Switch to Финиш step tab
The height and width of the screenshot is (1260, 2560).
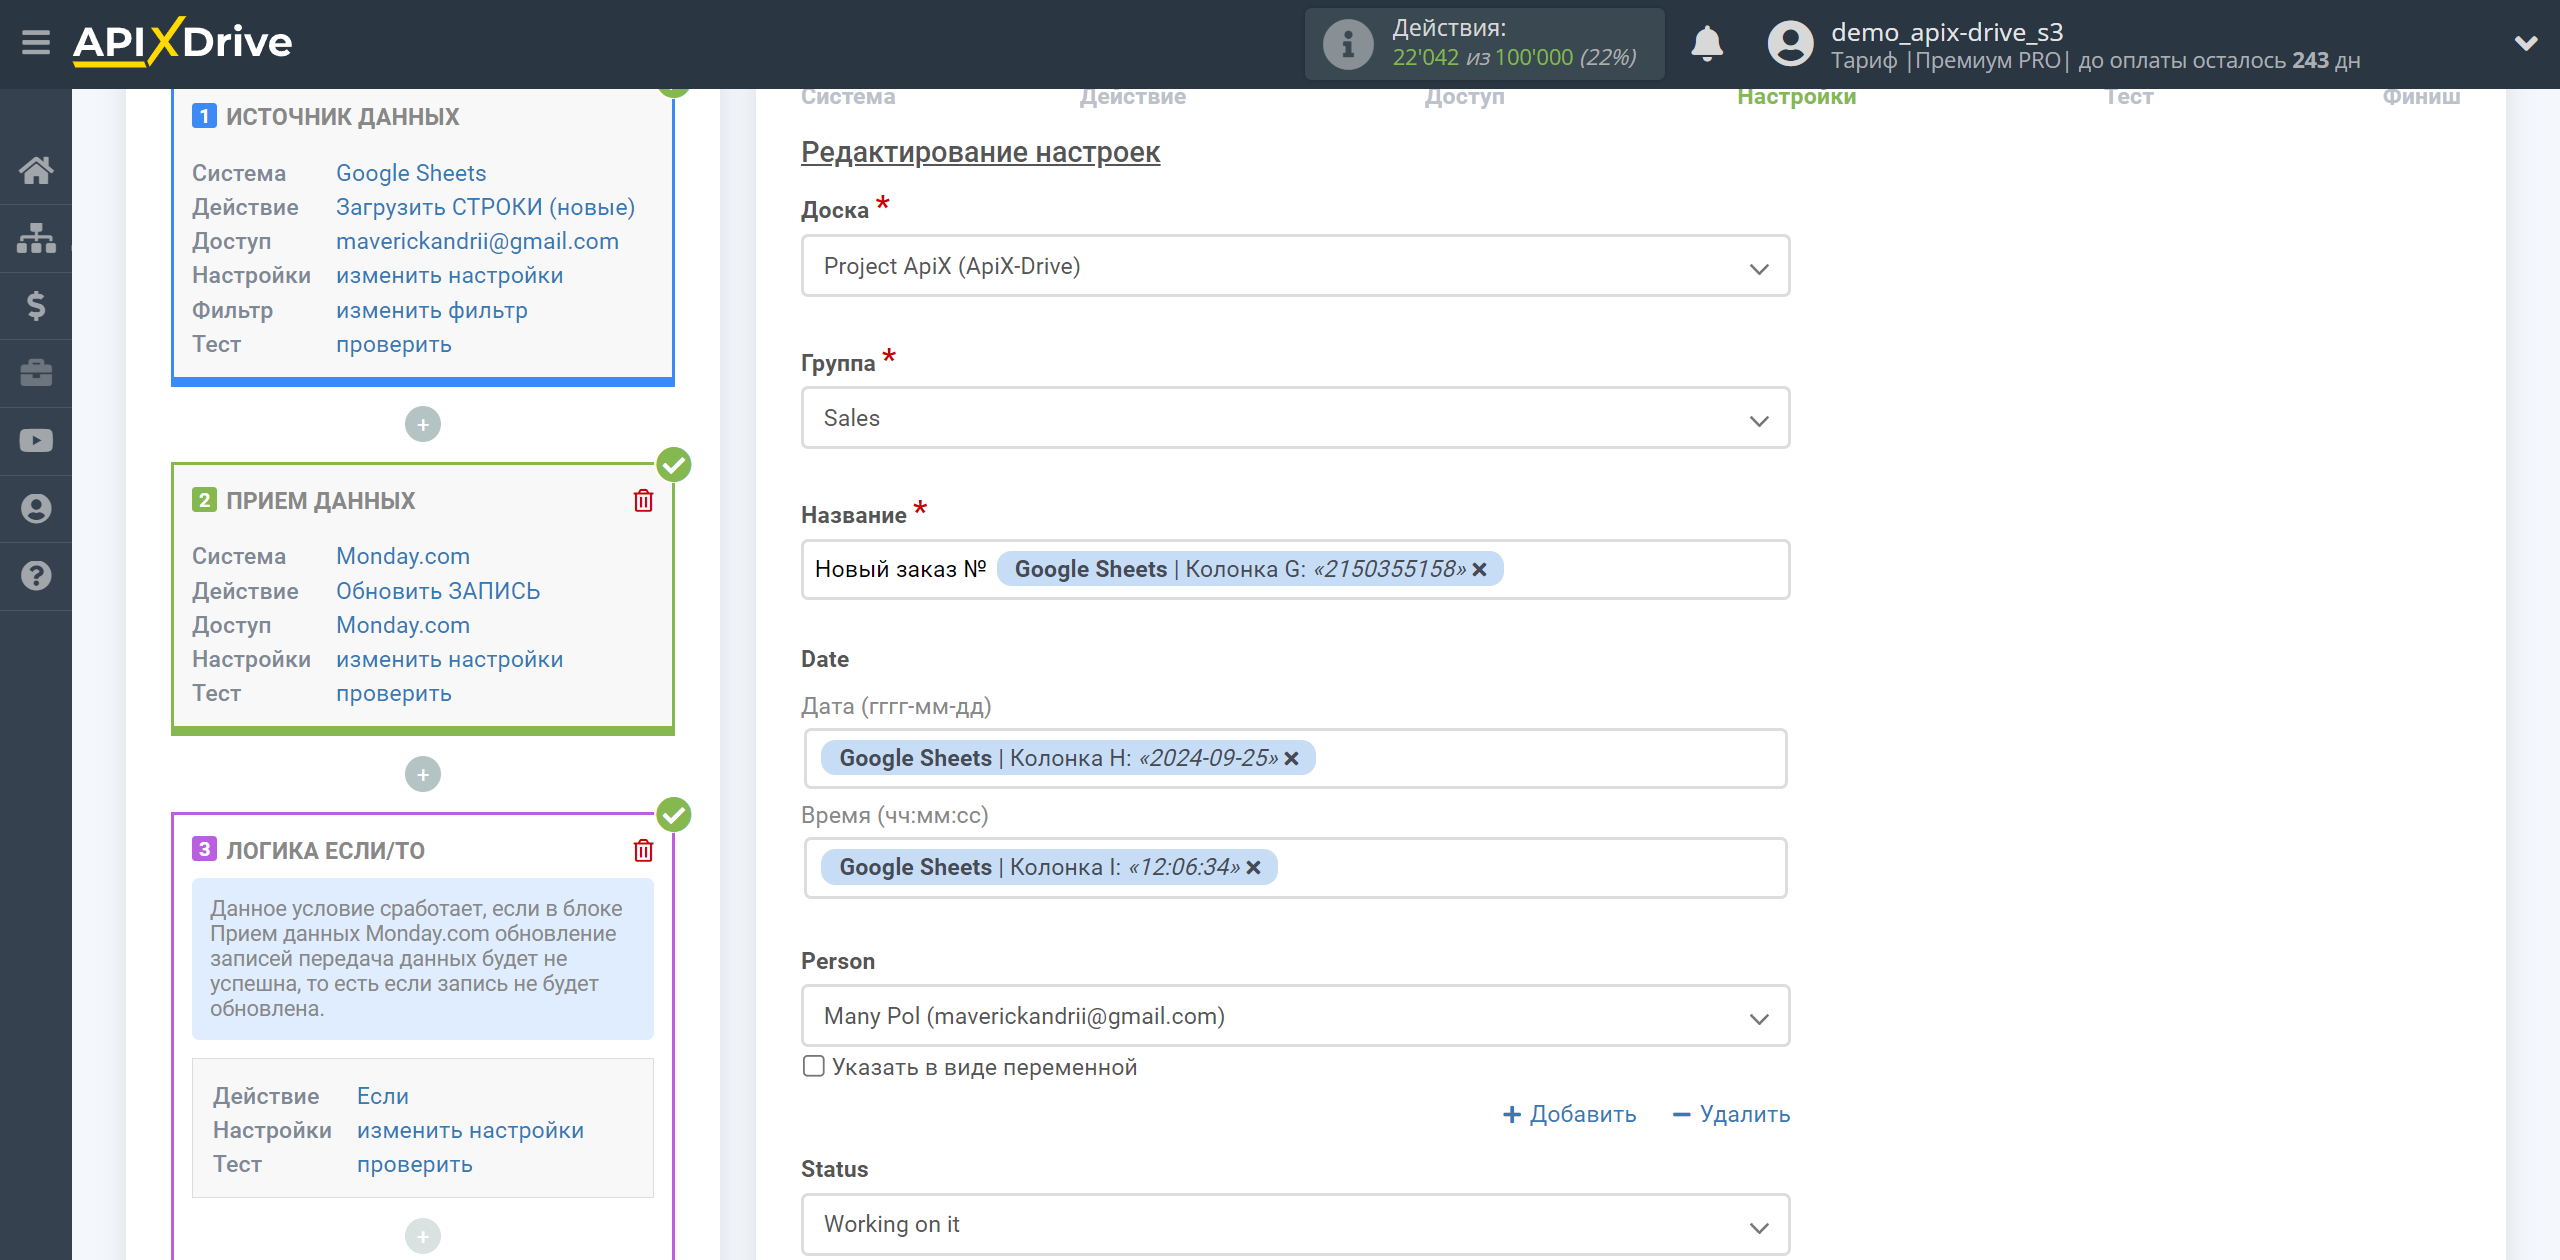pos(2421,97)
